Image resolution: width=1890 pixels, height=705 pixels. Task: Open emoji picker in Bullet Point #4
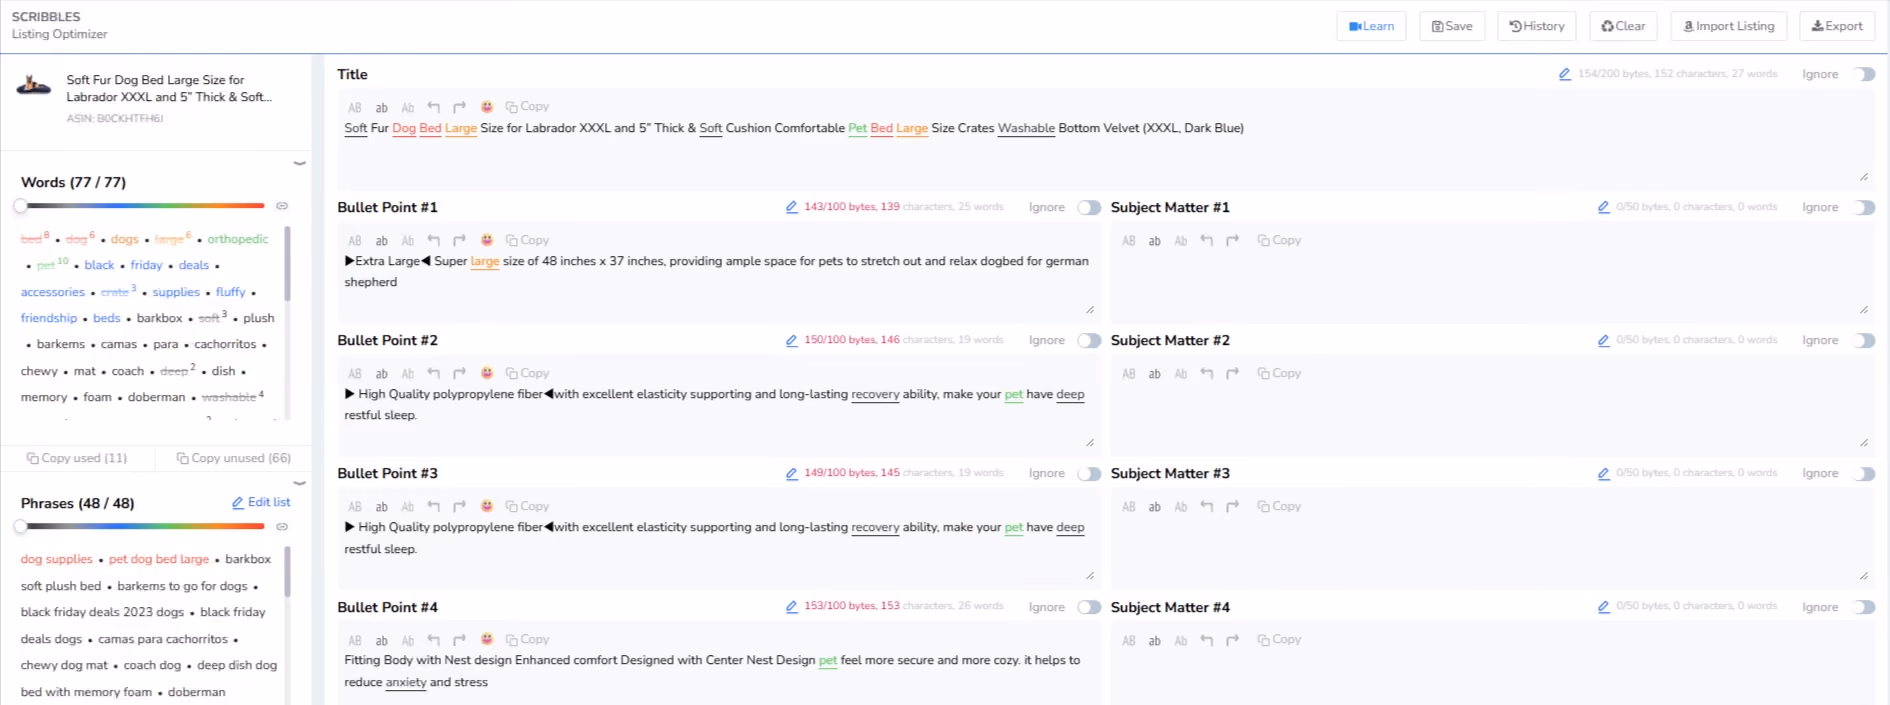(x=487, y=639)
